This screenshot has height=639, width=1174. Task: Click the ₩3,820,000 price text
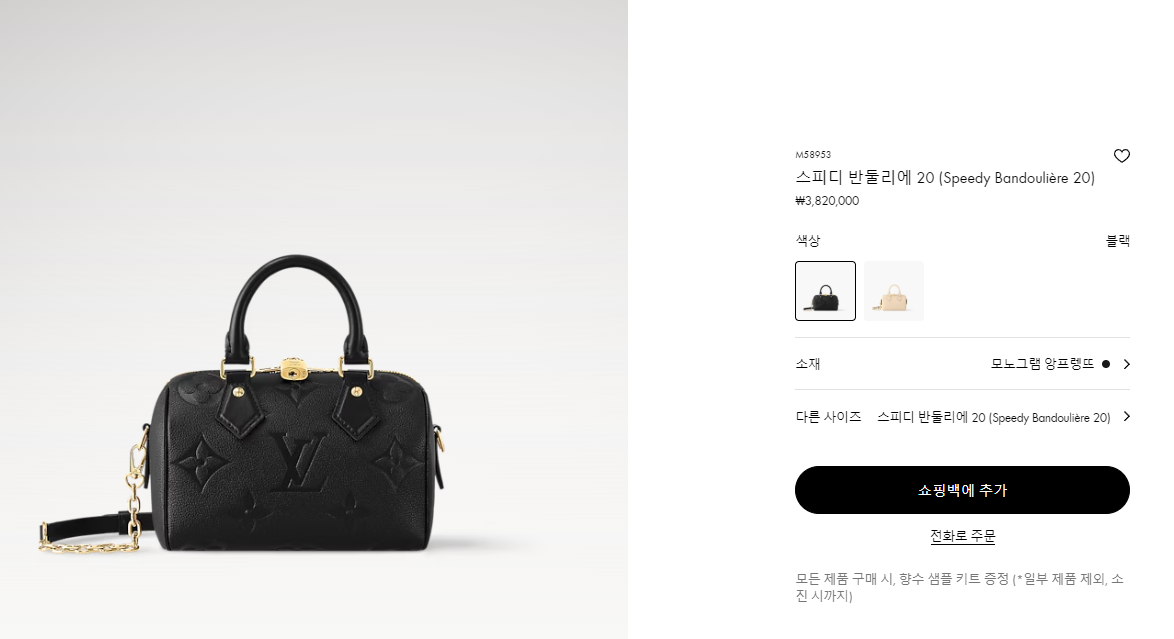tap(827, 201)
